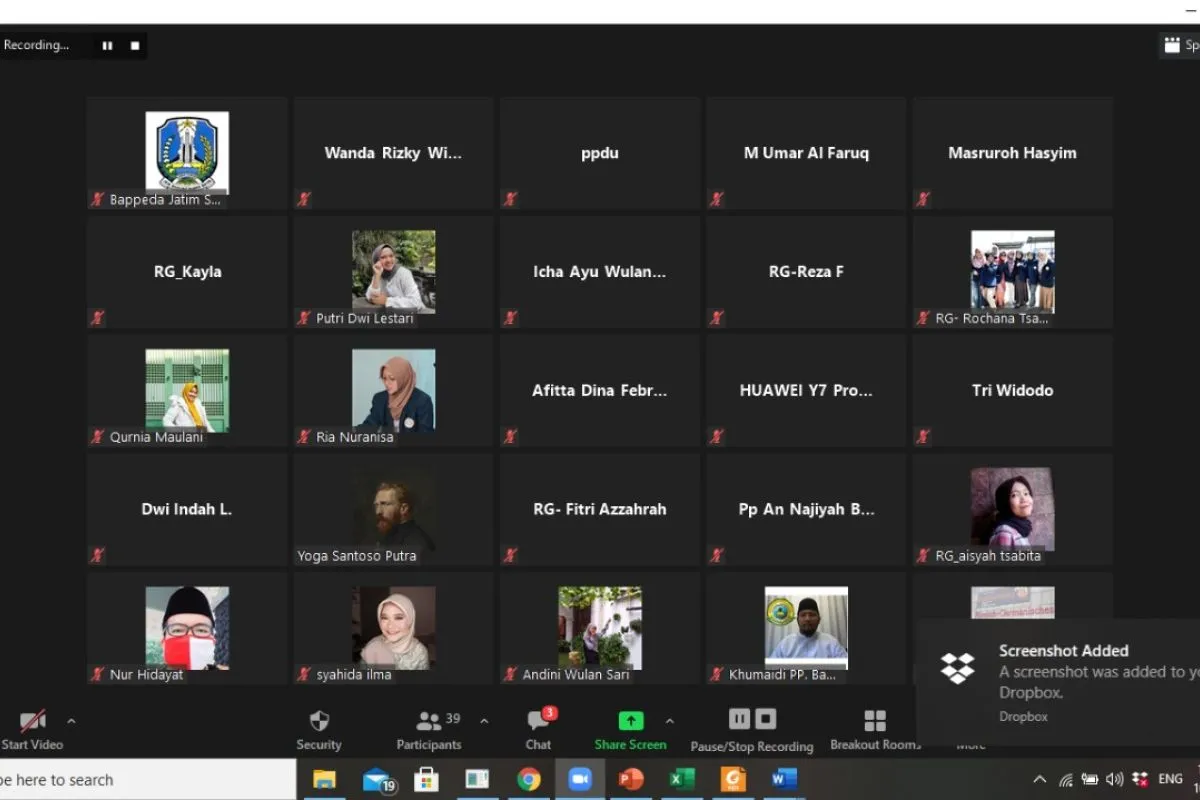Expand the arrow next to Participants
Screen dimensions: 1200x800
pos(484,720)
